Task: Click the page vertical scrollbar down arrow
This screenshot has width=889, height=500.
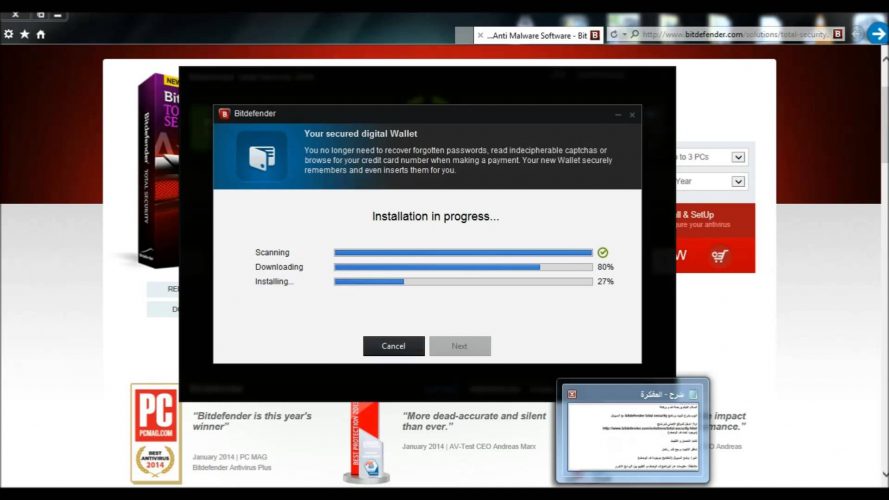Action: 884,475
